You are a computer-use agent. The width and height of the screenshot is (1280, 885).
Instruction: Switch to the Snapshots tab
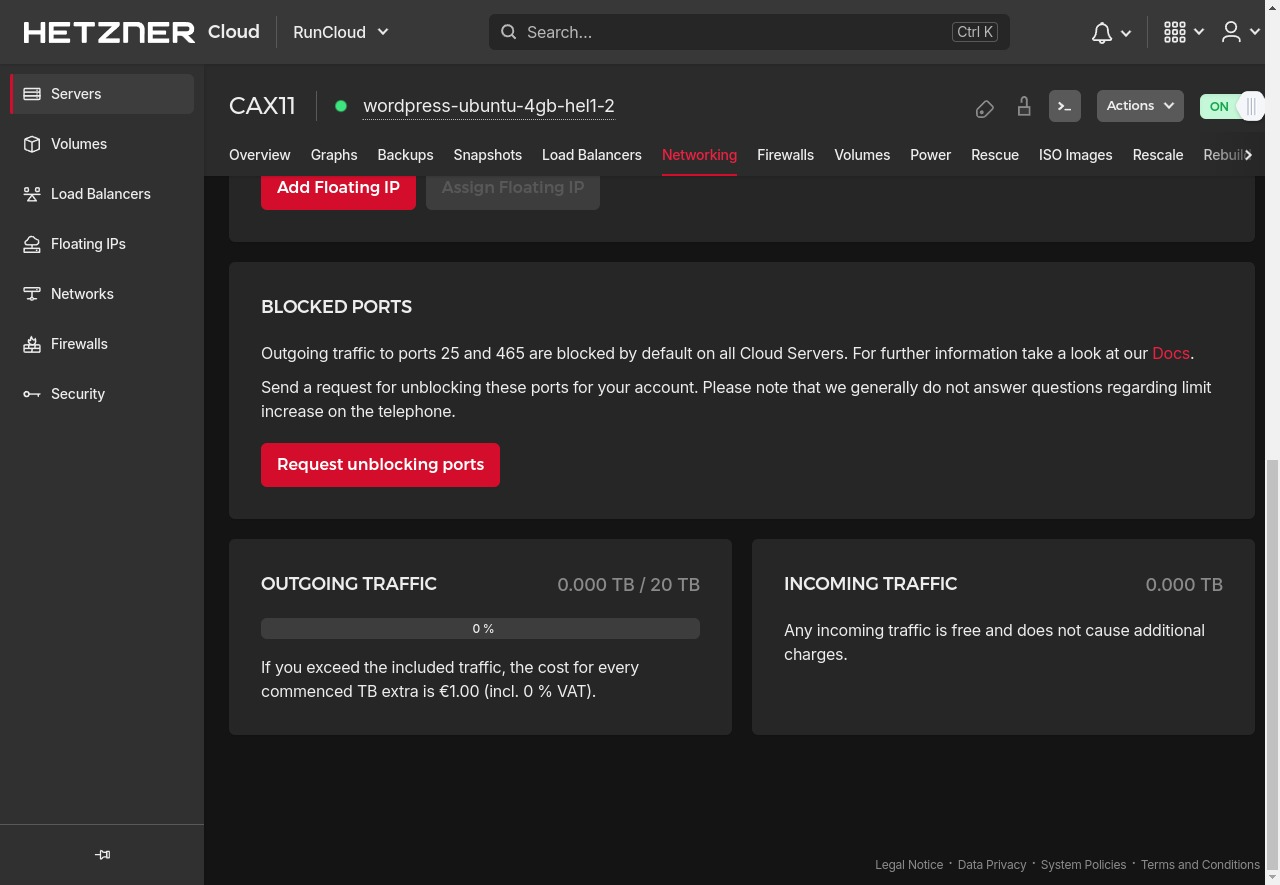(x=488, y=155)
